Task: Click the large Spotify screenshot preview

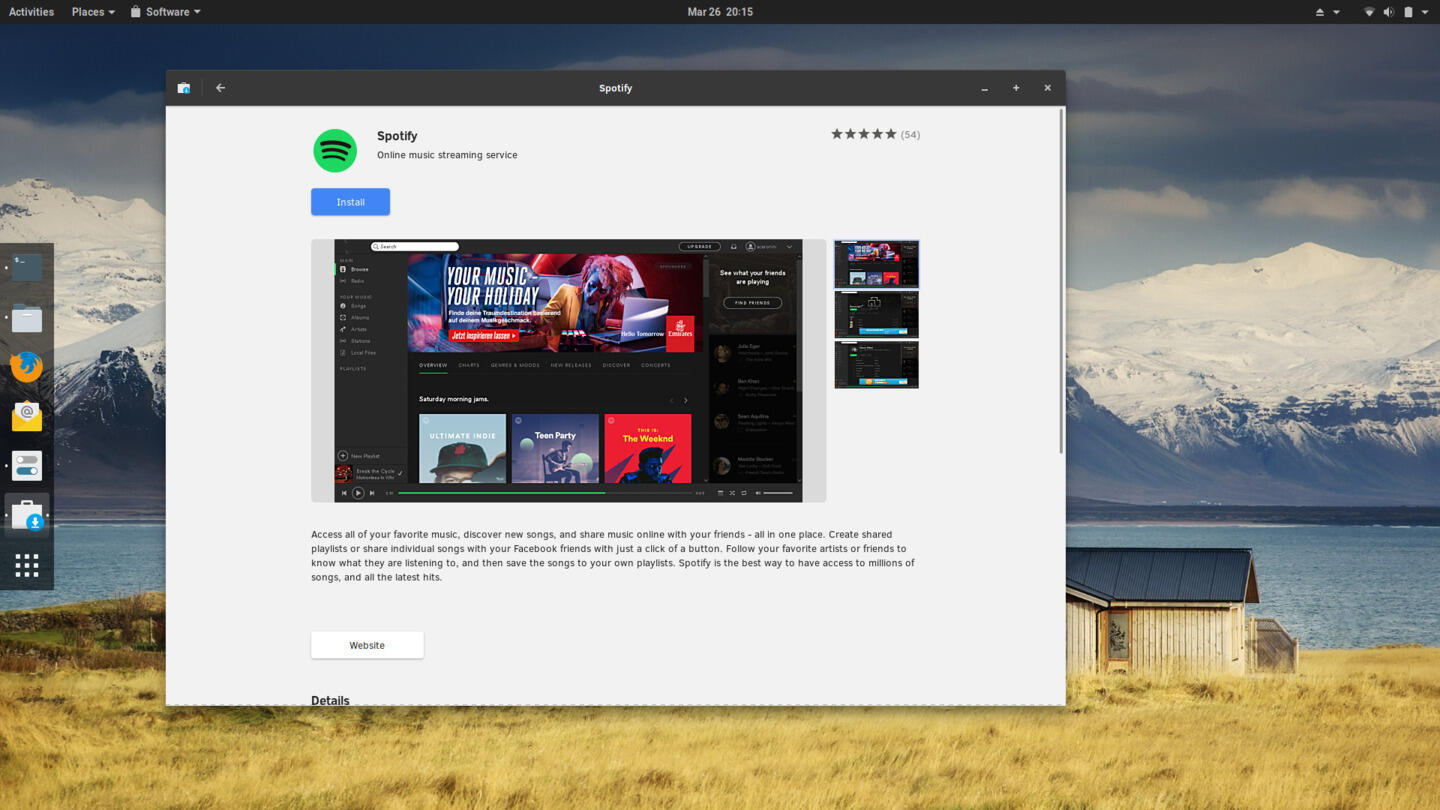Action: (x=568, y=370)
